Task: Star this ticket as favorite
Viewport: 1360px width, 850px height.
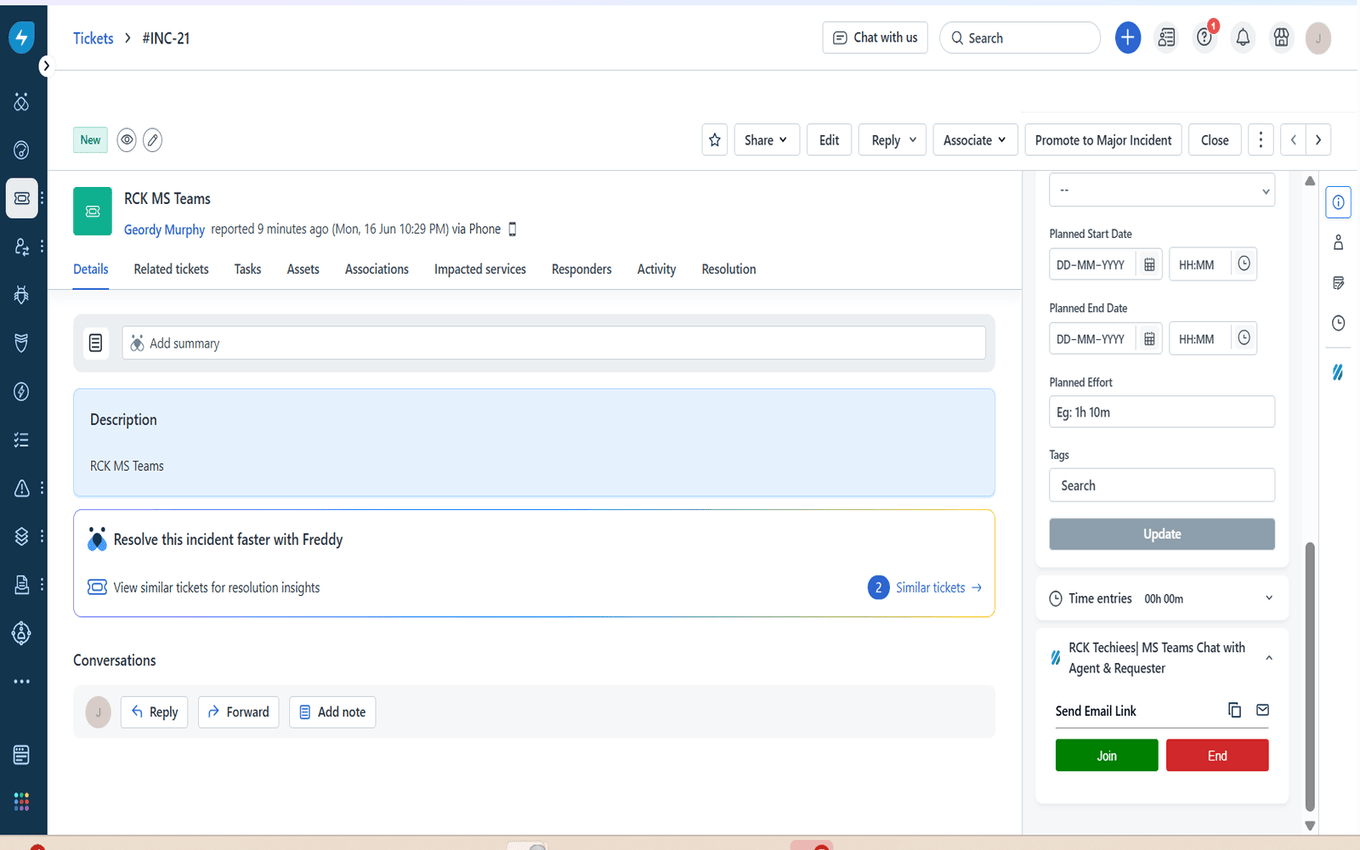Action: pos(714,140)
